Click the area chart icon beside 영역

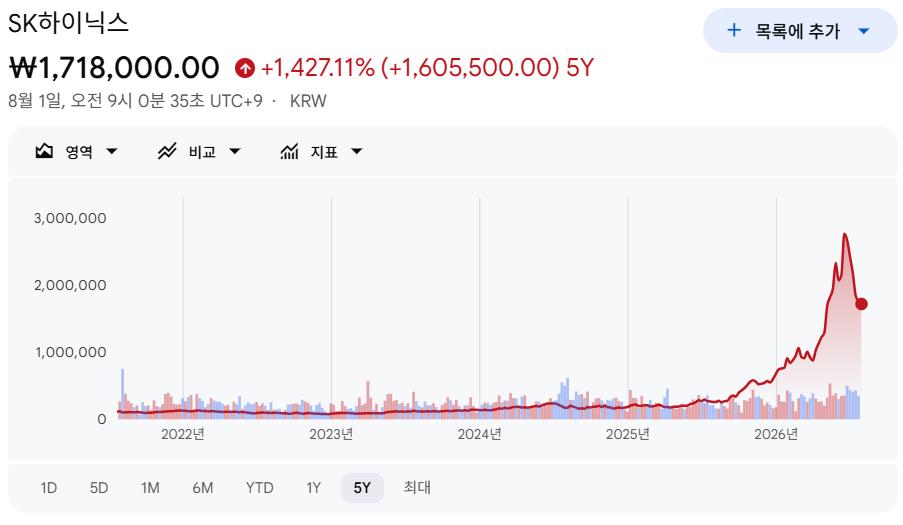[44, 151]
